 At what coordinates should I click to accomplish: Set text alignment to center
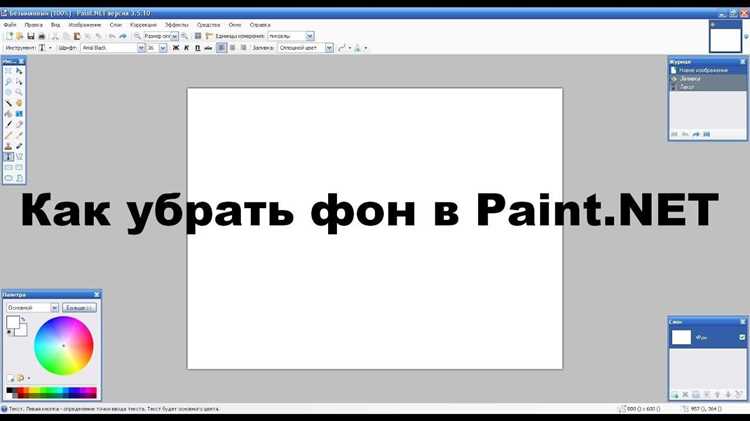232,48
